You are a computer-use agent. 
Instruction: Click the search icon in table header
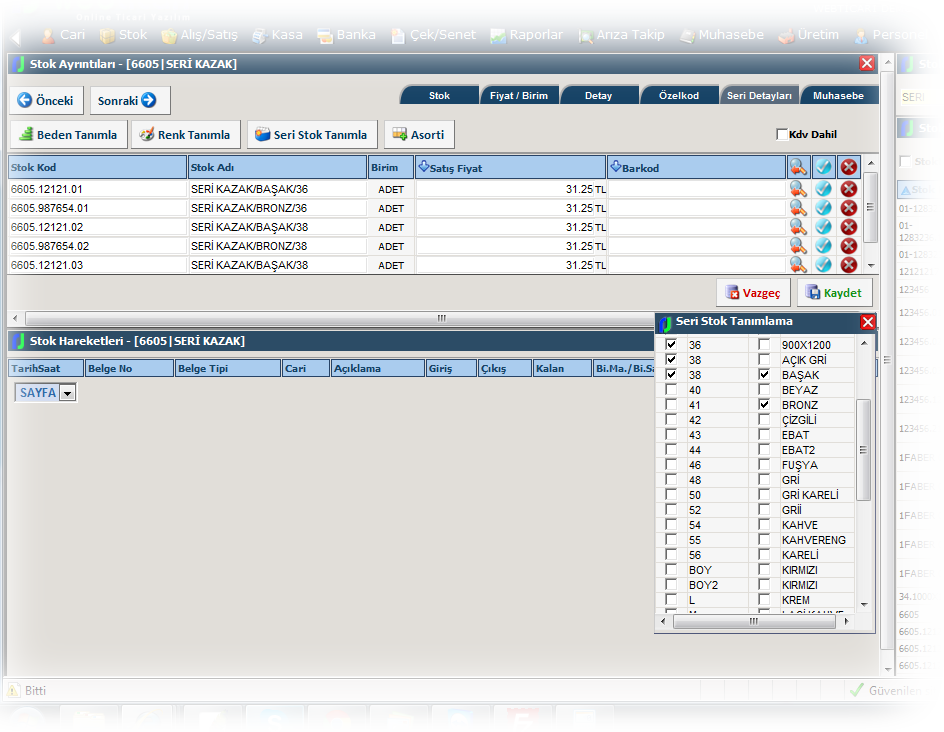(798, 167)
